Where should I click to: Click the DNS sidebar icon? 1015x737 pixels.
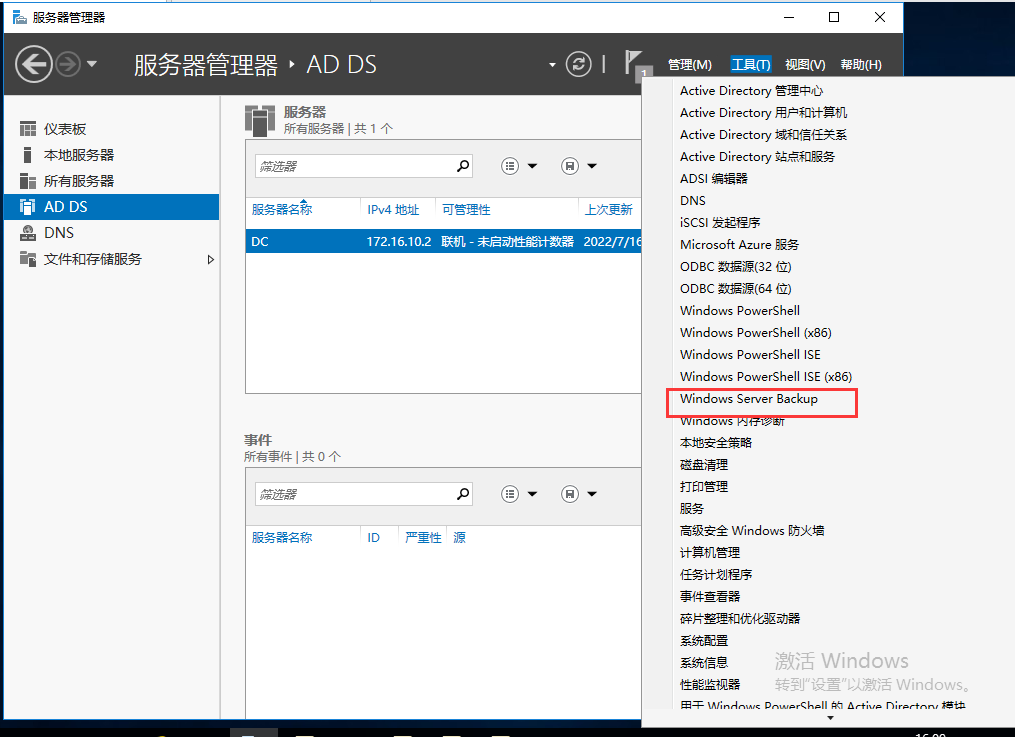point(28,232)
